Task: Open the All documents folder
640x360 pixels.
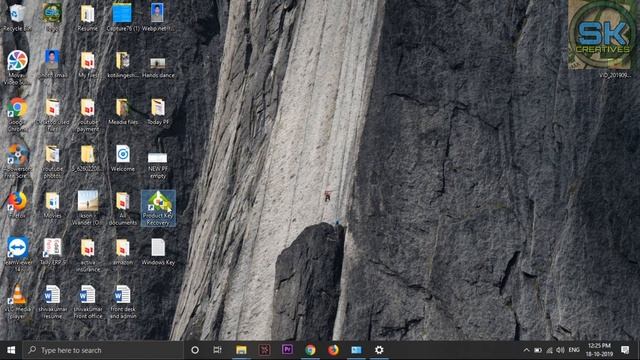Action: pos(122,208)
